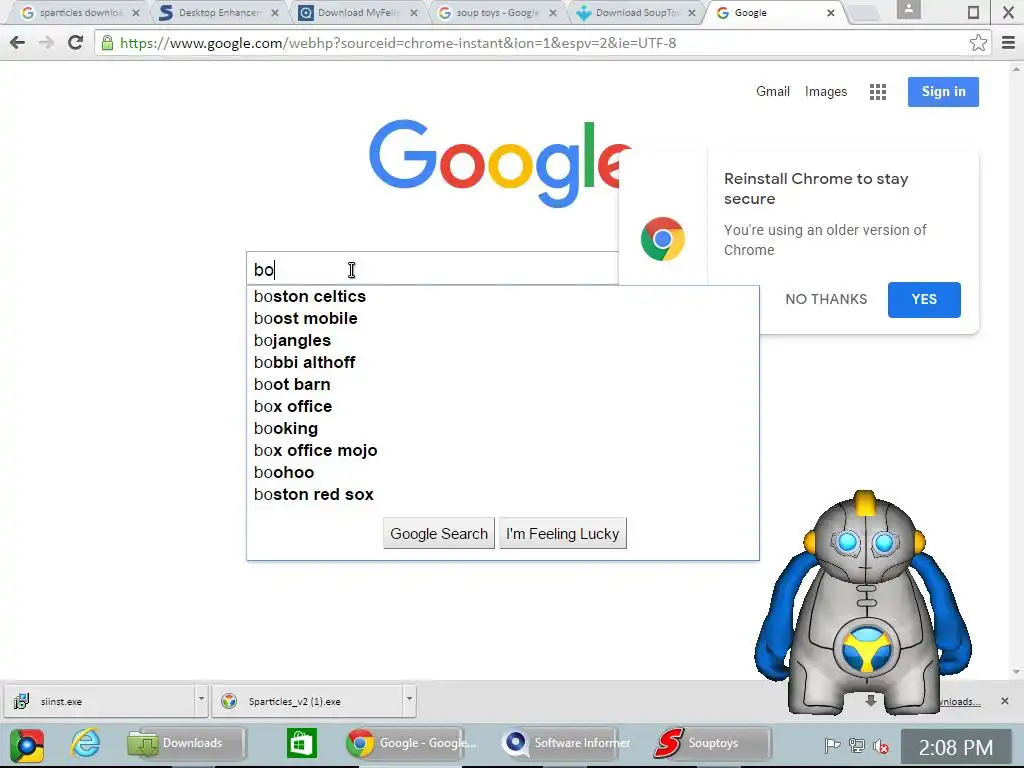Image resolution: width=1024 pixels, height=768 pixels.
Task: Click the Soup Toys robot character
Action: point(864,604)
